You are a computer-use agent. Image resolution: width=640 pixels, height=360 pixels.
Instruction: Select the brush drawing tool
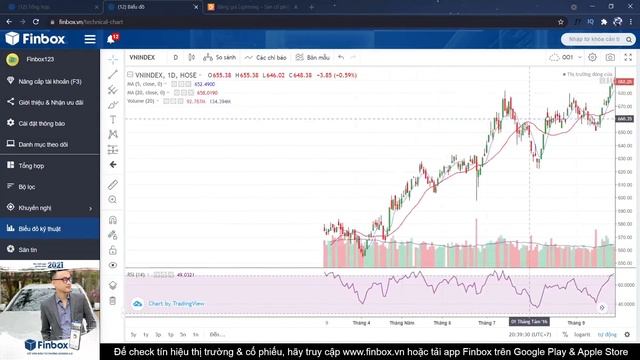click(x=113, y=104)
